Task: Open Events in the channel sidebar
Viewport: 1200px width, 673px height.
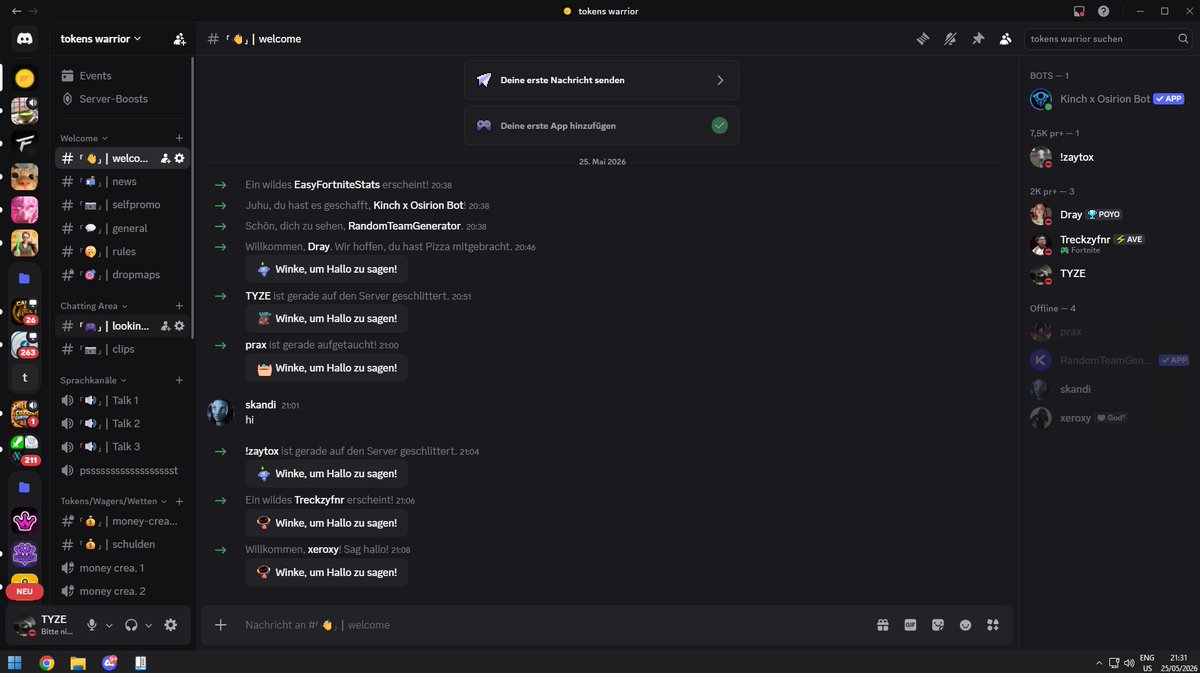Action: (x=124, y=76)
